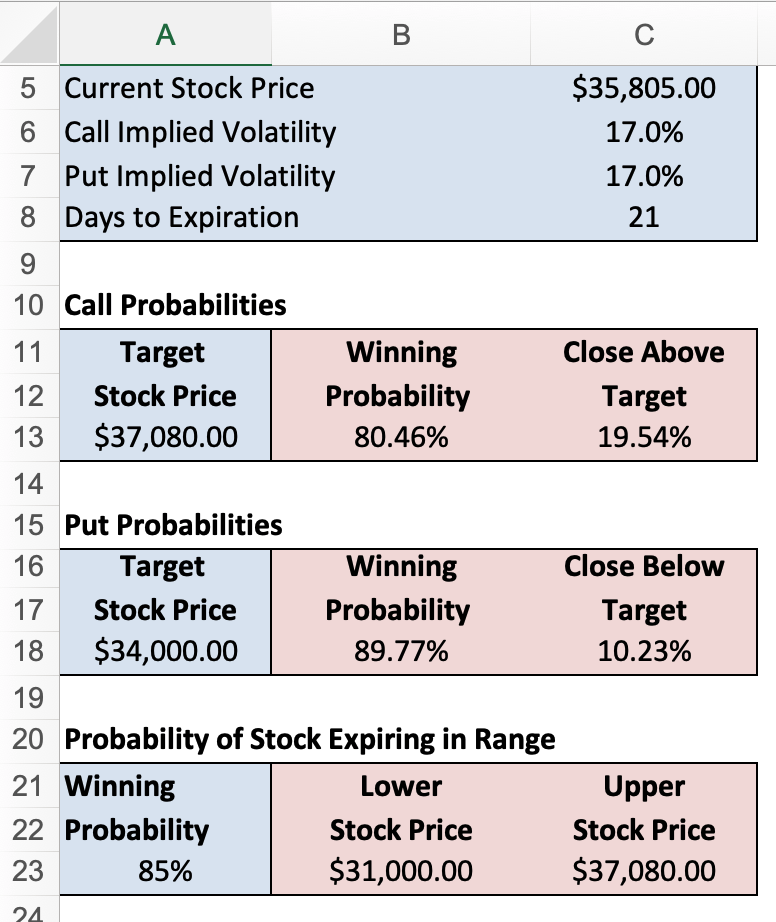Image resolution: width=776 pixels, height=922 pixels.
Task: Select row 5 header
Action: (28, 88)
